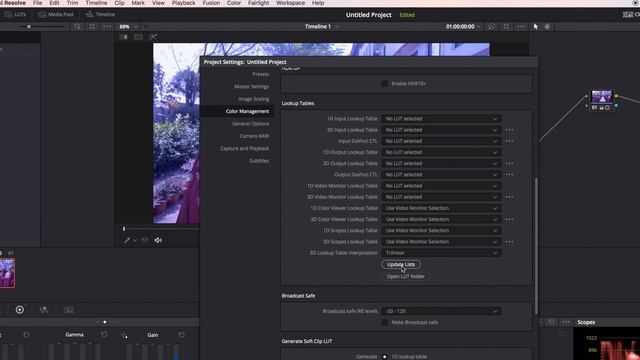Select the clip thumbnail in timeline strip

(x=7, y=273)
